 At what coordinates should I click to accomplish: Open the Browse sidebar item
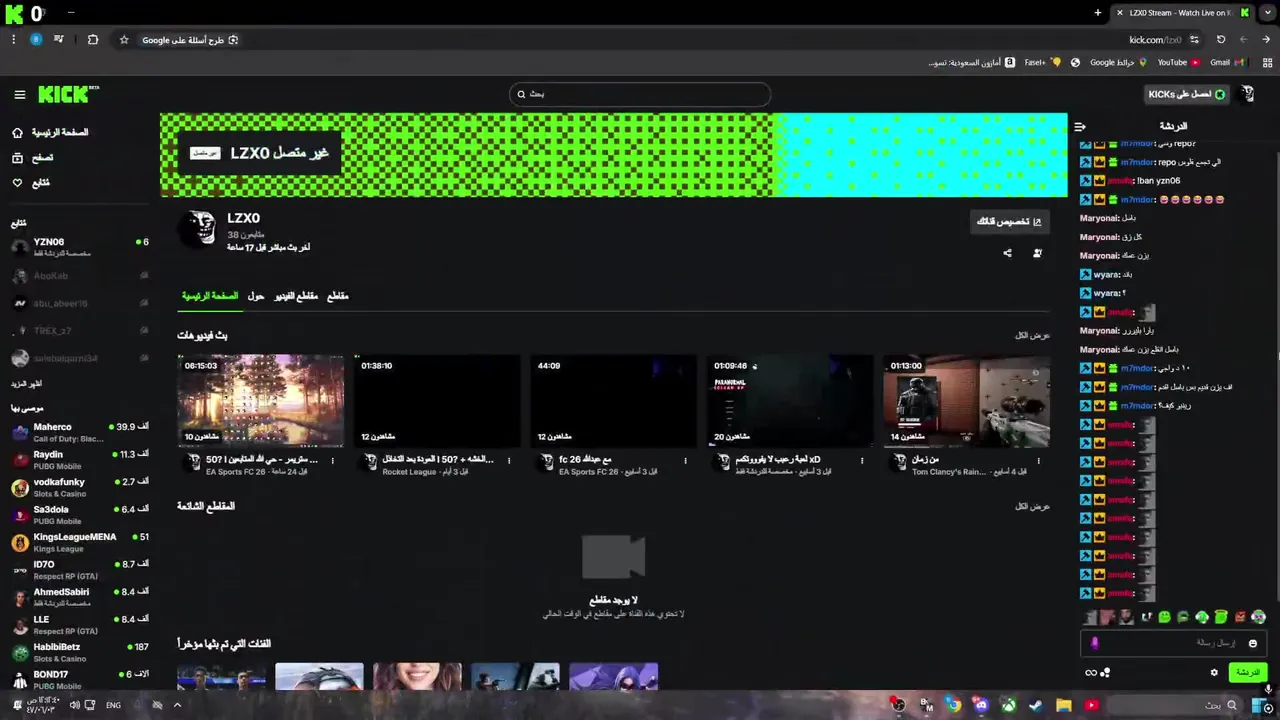[33, 158]
